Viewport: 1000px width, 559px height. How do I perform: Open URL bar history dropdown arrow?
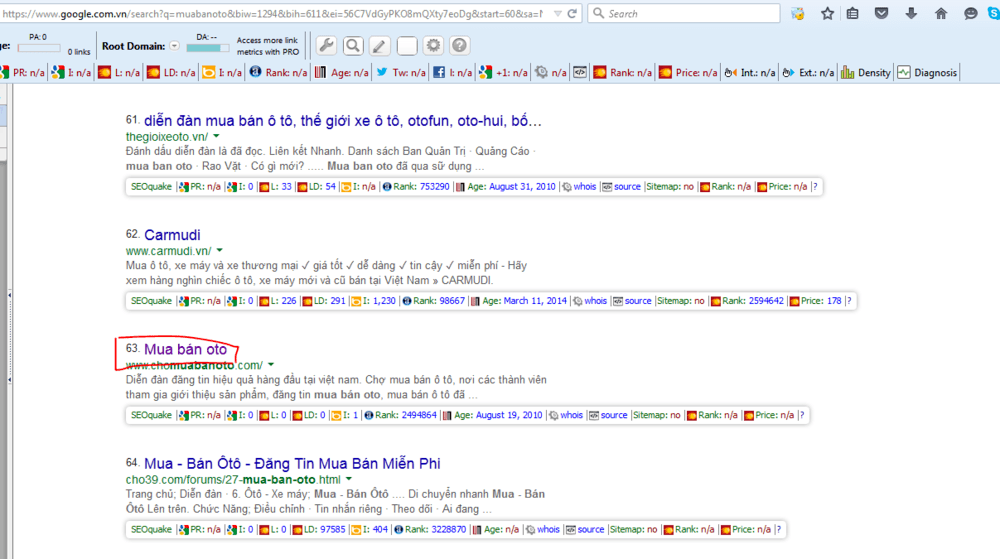tap(558, 13)
